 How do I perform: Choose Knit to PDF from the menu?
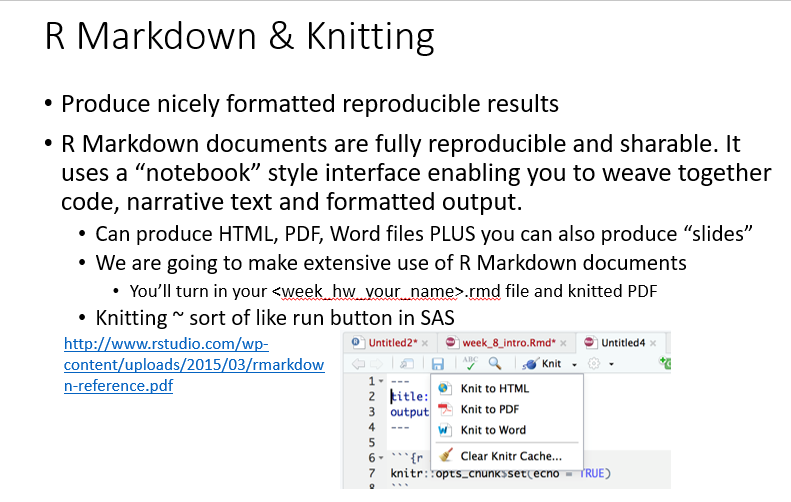tap(507, 409)
